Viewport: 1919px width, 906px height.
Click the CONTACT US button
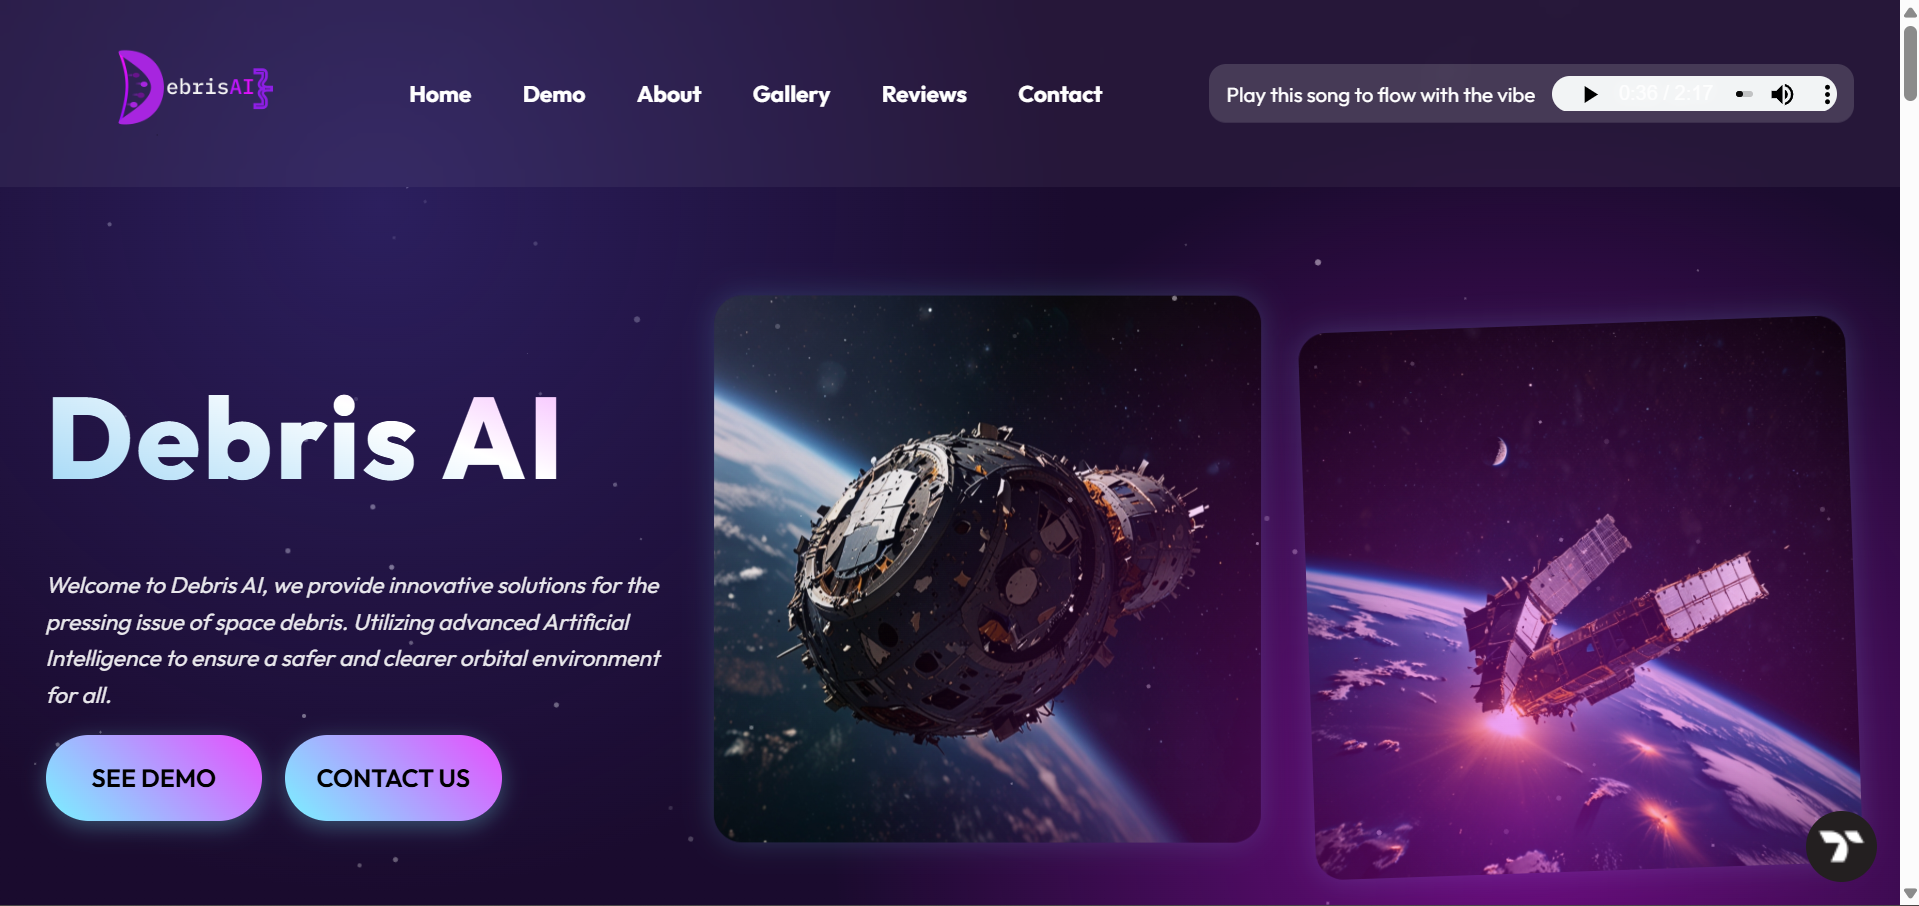[x=393, y=778]
